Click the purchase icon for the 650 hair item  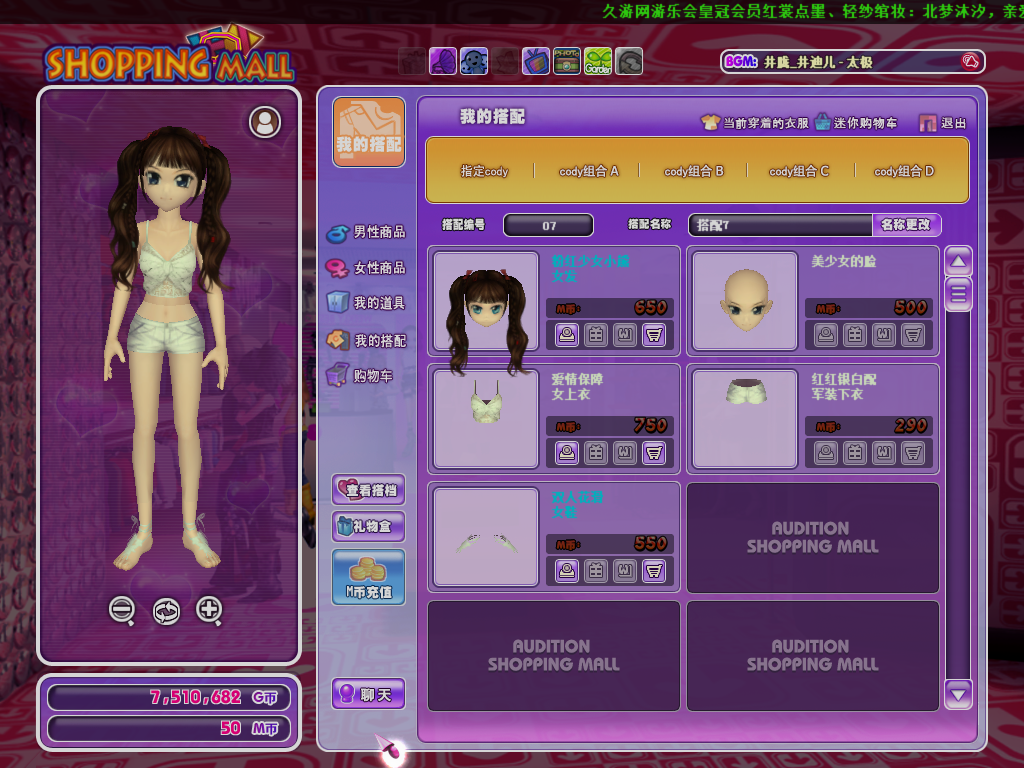coord(567,335)
